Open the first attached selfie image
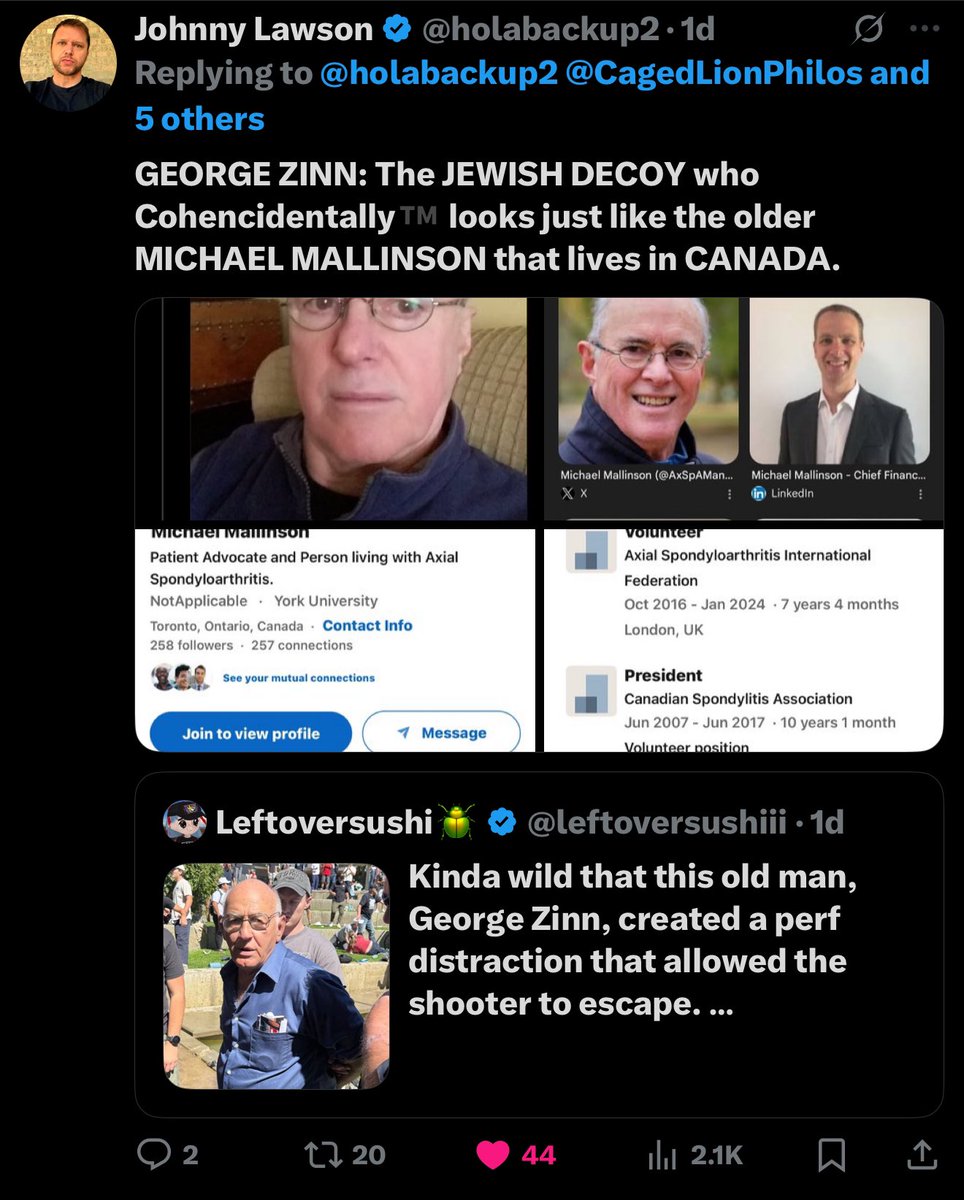The image size is (964, 1200). pos(336,410)
